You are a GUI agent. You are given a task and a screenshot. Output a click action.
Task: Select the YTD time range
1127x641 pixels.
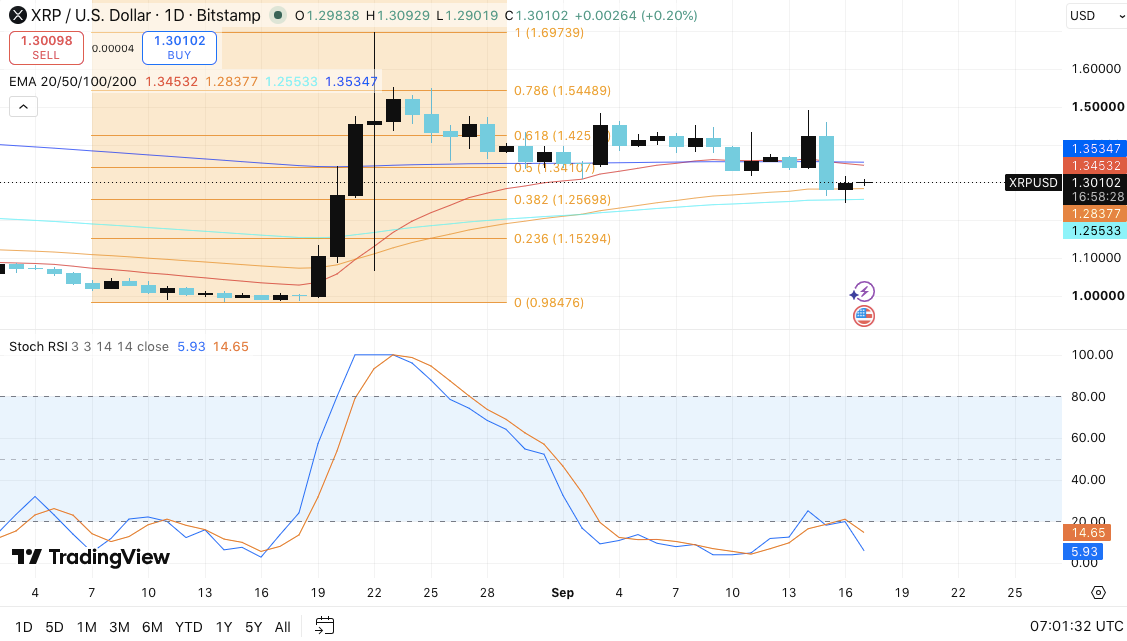pyautogui.click(x=188, y=627)
